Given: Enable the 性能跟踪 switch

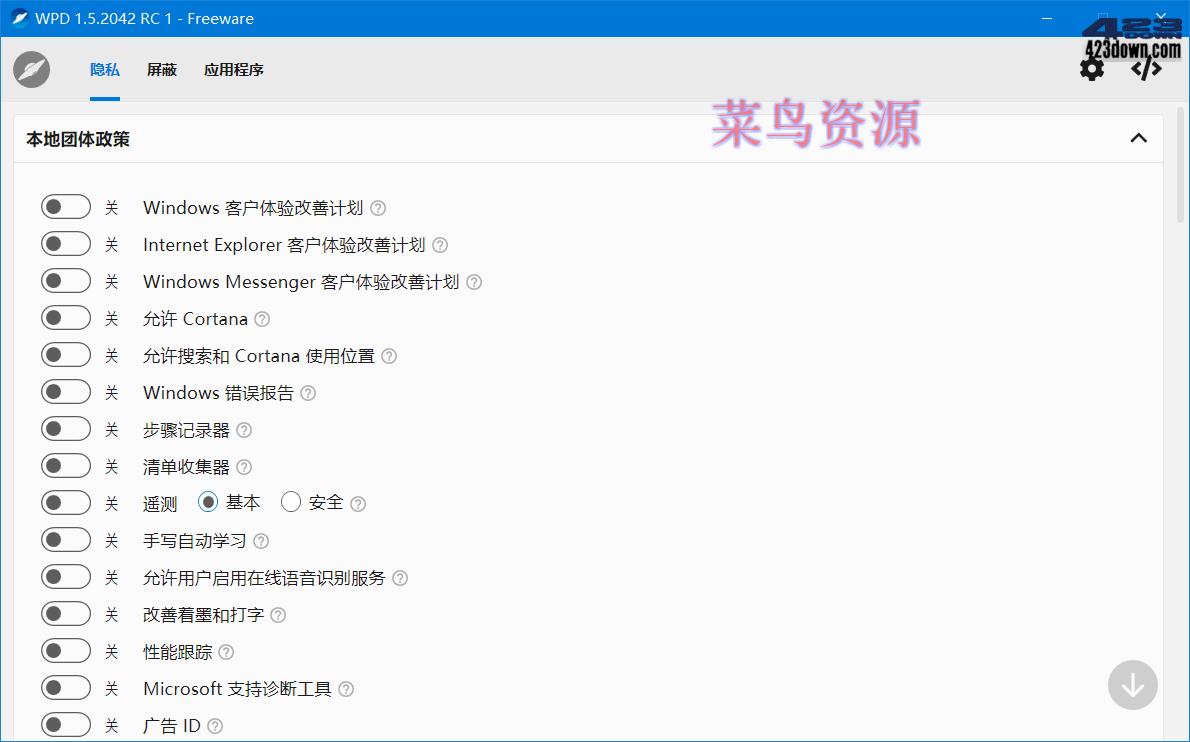Looking at the screenshot, I should 66,650.
